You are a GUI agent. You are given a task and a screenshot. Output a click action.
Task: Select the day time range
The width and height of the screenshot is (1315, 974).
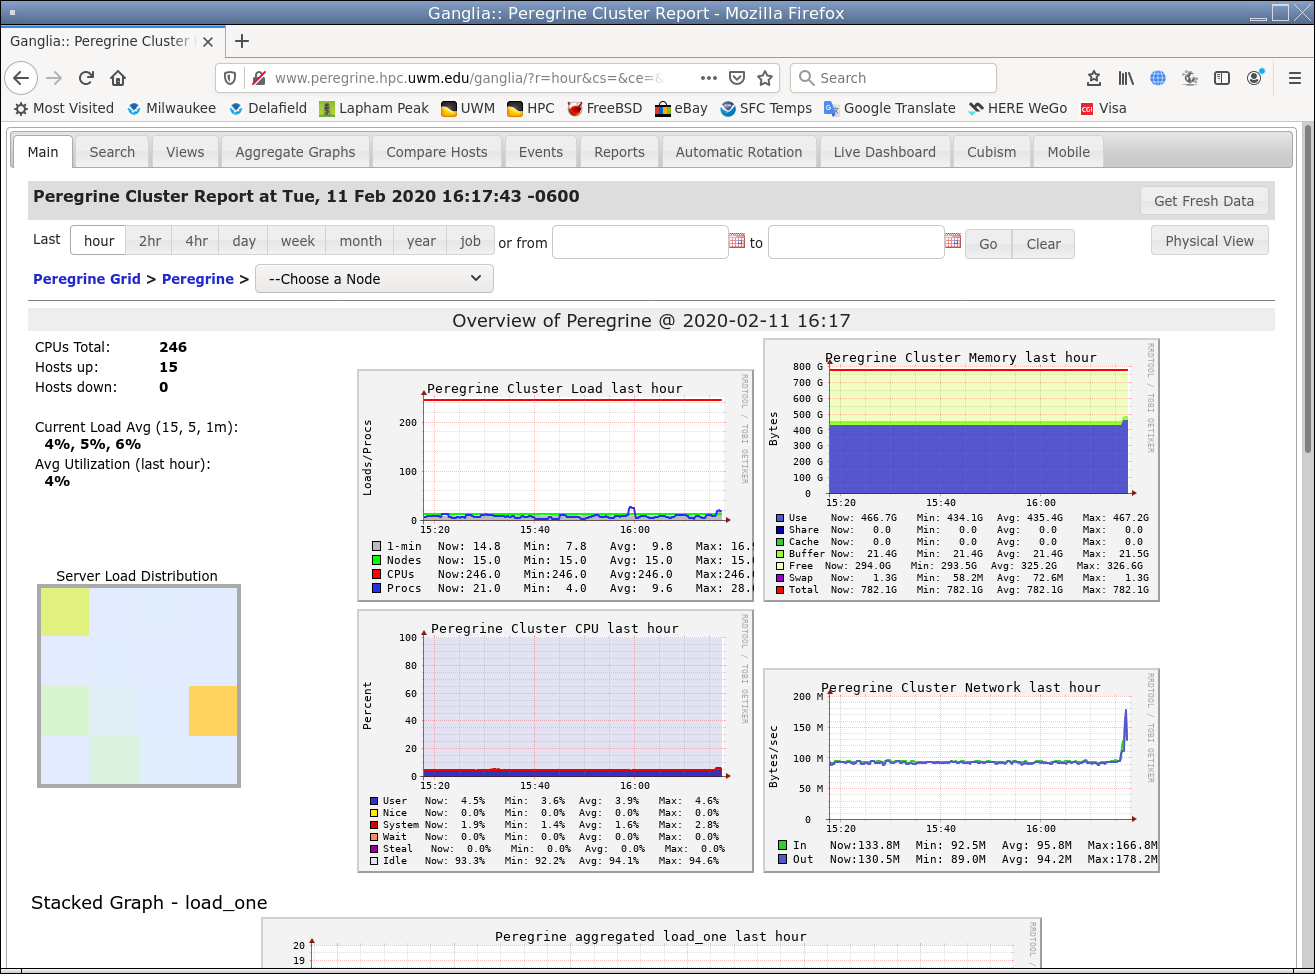coord(244,241)
